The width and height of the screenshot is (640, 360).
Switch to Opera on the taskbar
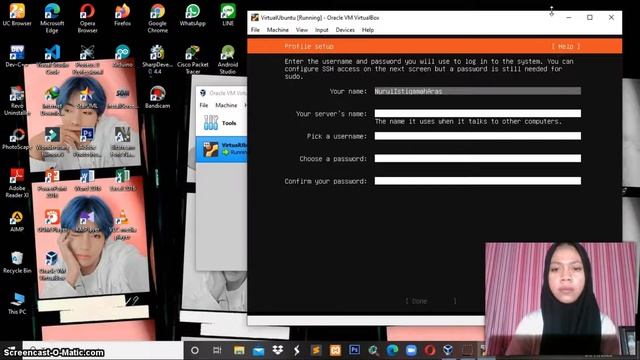pyautogui.click(x=429, y=350)
